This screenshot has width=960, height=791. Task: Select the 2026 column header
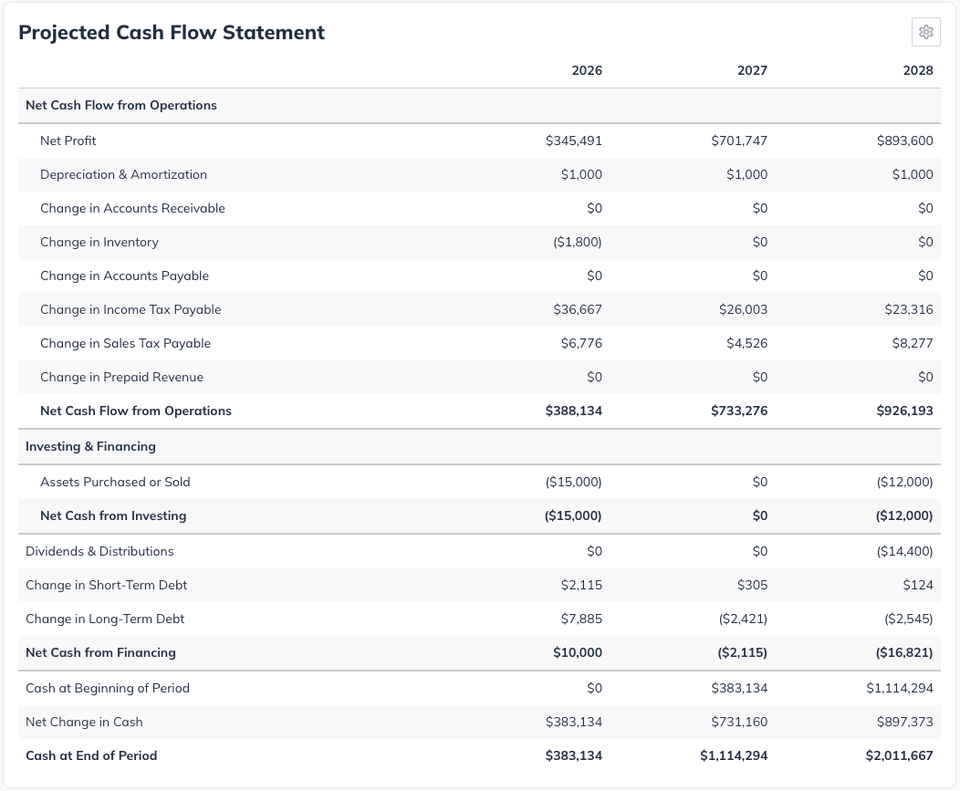pyautogui.click(x=587, y=70)
